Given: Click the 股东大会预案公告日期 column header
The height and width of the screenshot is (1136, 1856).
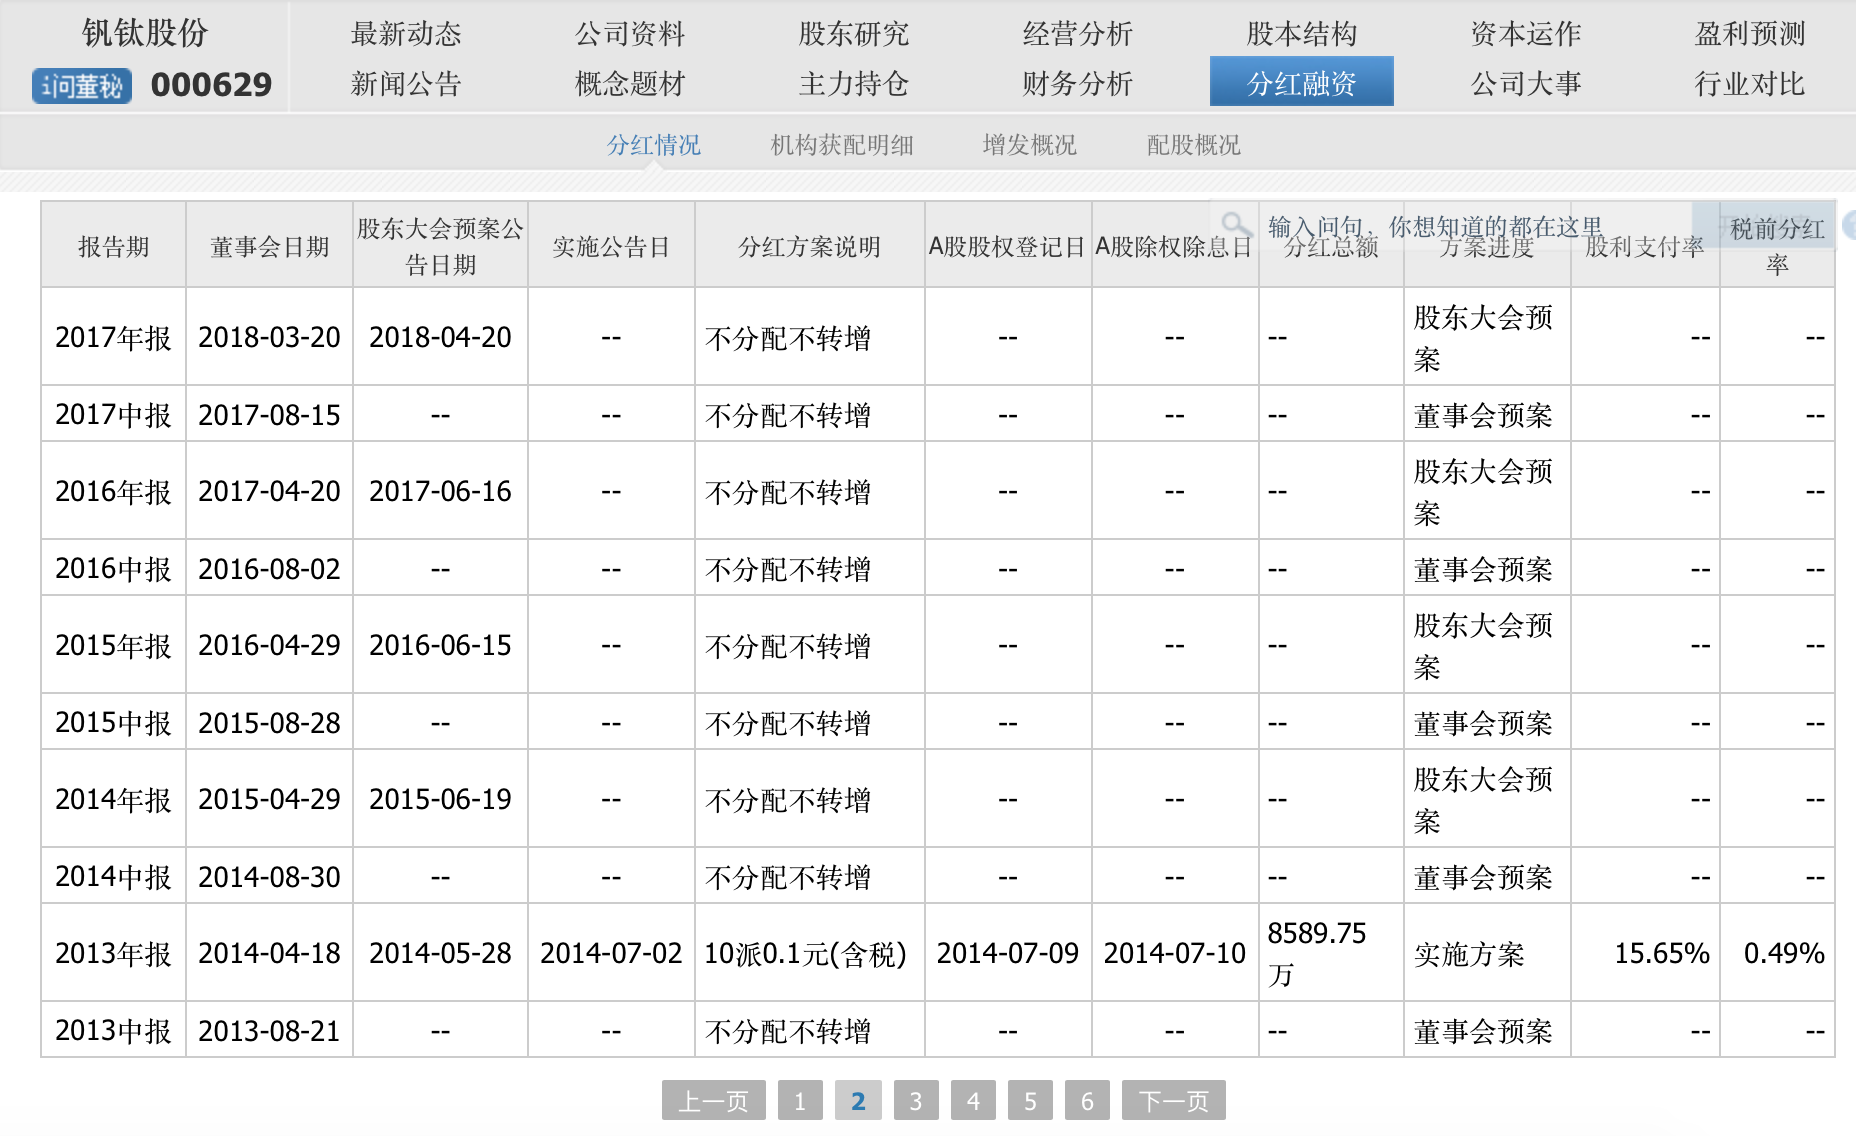Looking at the screenshot, I should point(440,246).
